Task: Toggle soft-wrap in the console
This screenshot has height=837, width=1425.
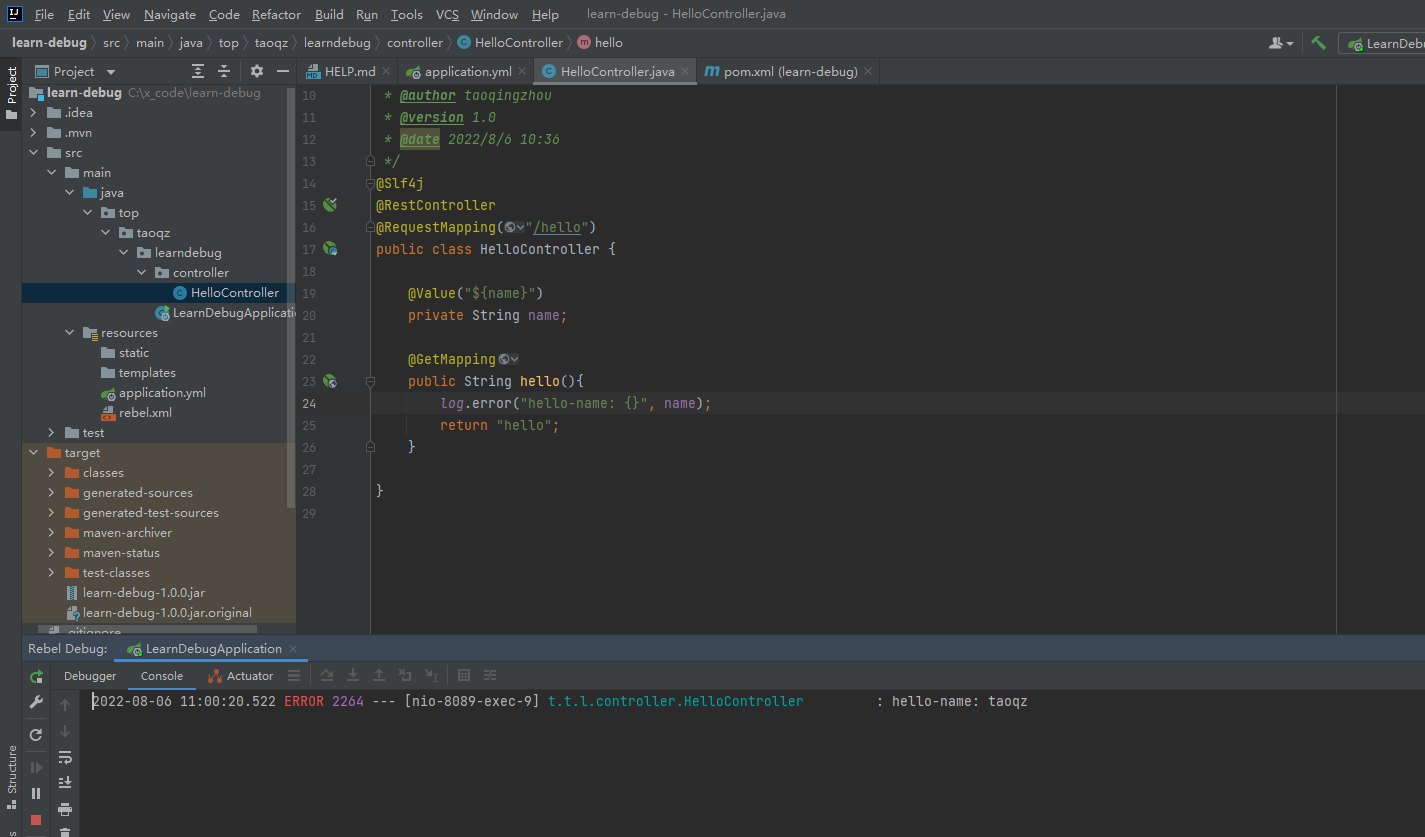Action: pyautogui.click(x=65, y=757)
